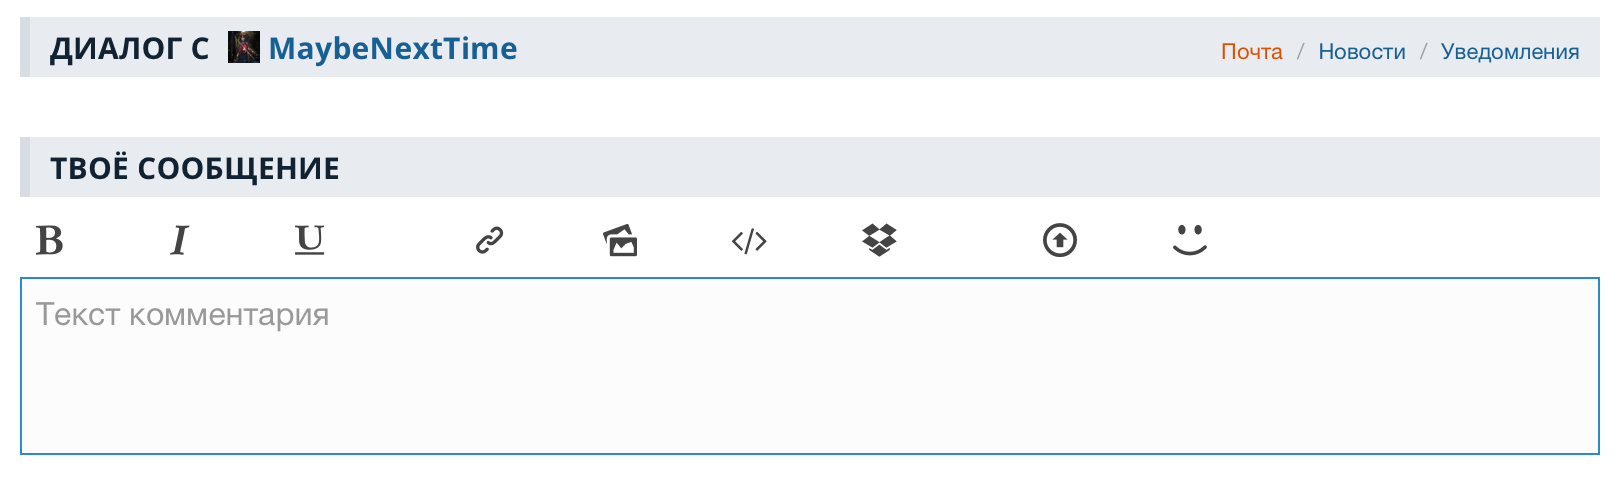Navigate to Уведомления

1510,52
